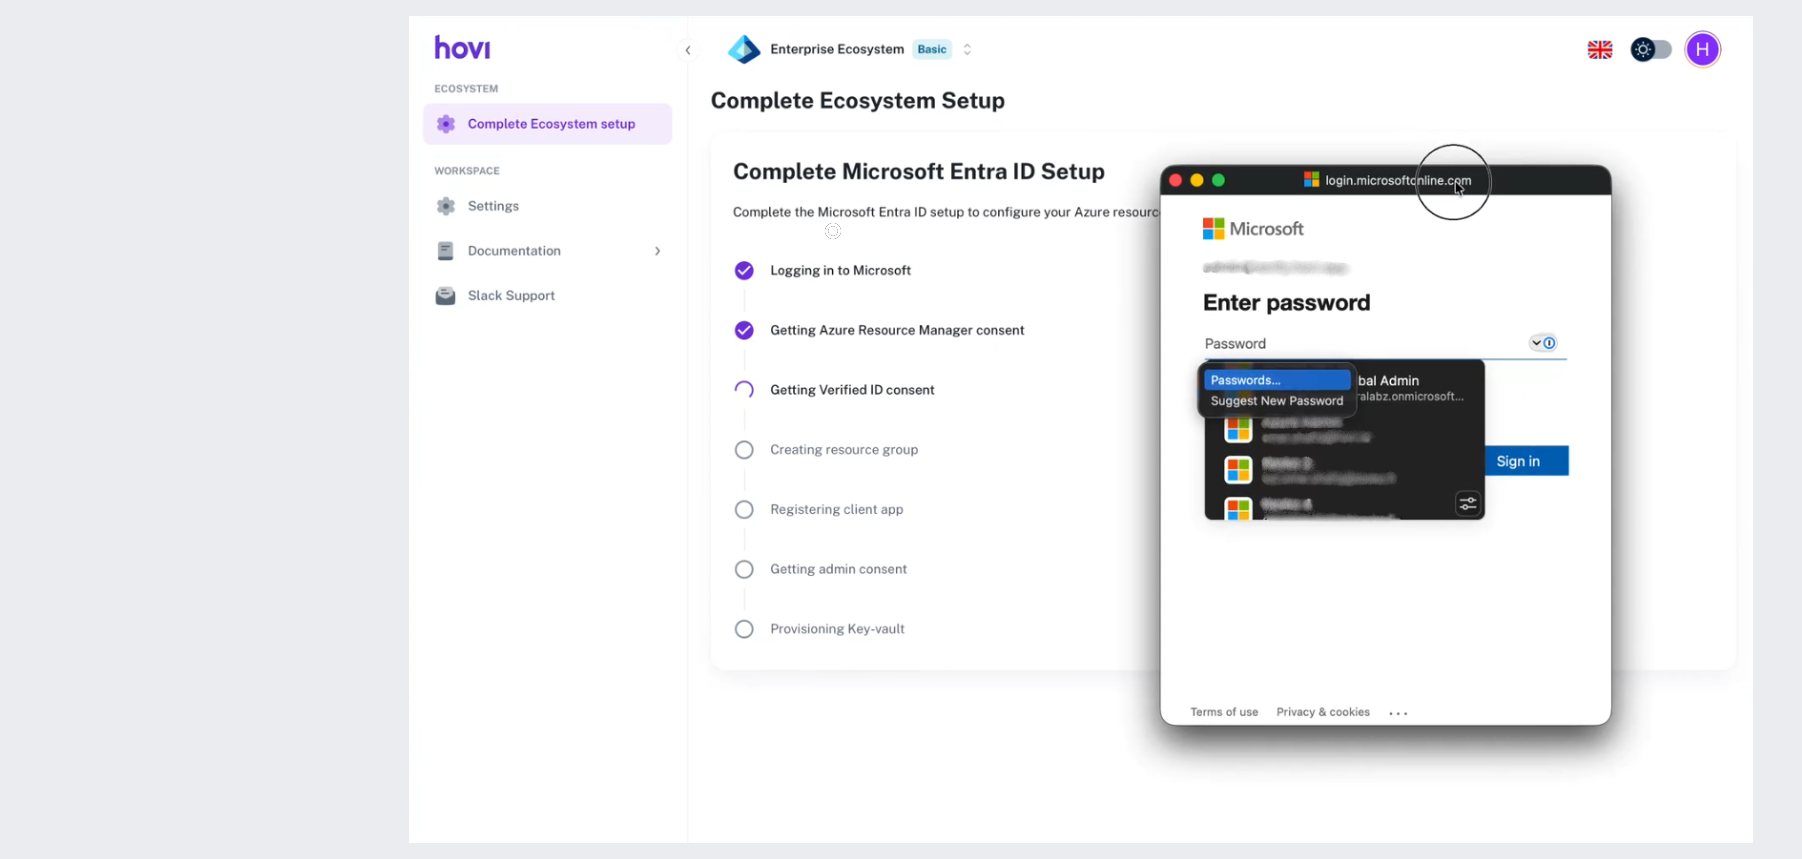Click into the Password input field
1802x859 pixels.
coord(1360,344)
